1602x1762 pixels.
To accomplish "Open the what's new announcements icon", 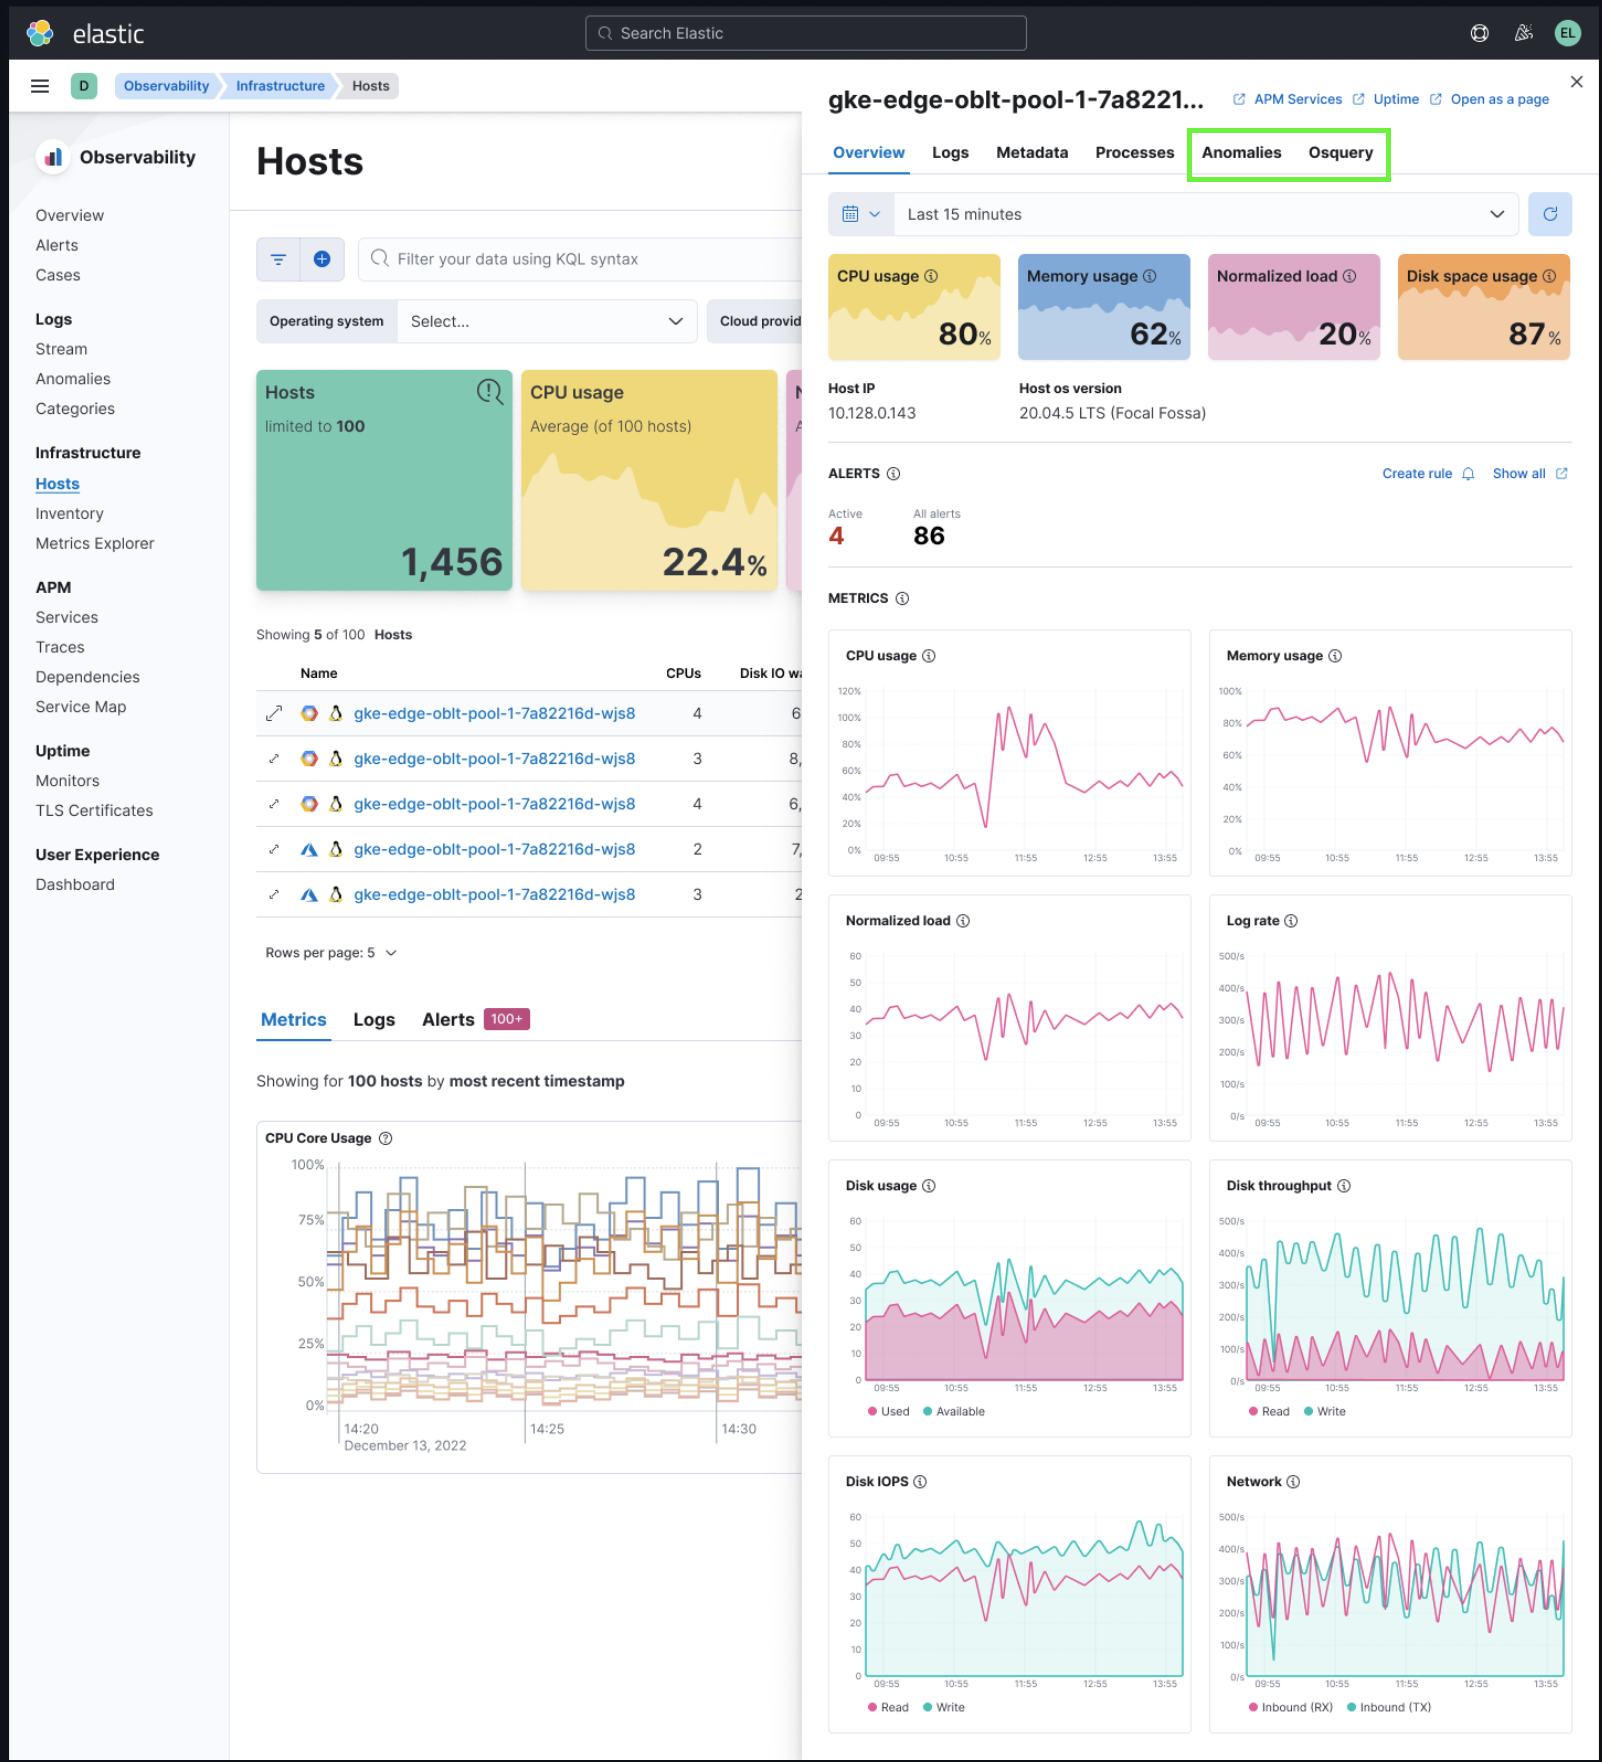I will click(x=1523, y=32).
